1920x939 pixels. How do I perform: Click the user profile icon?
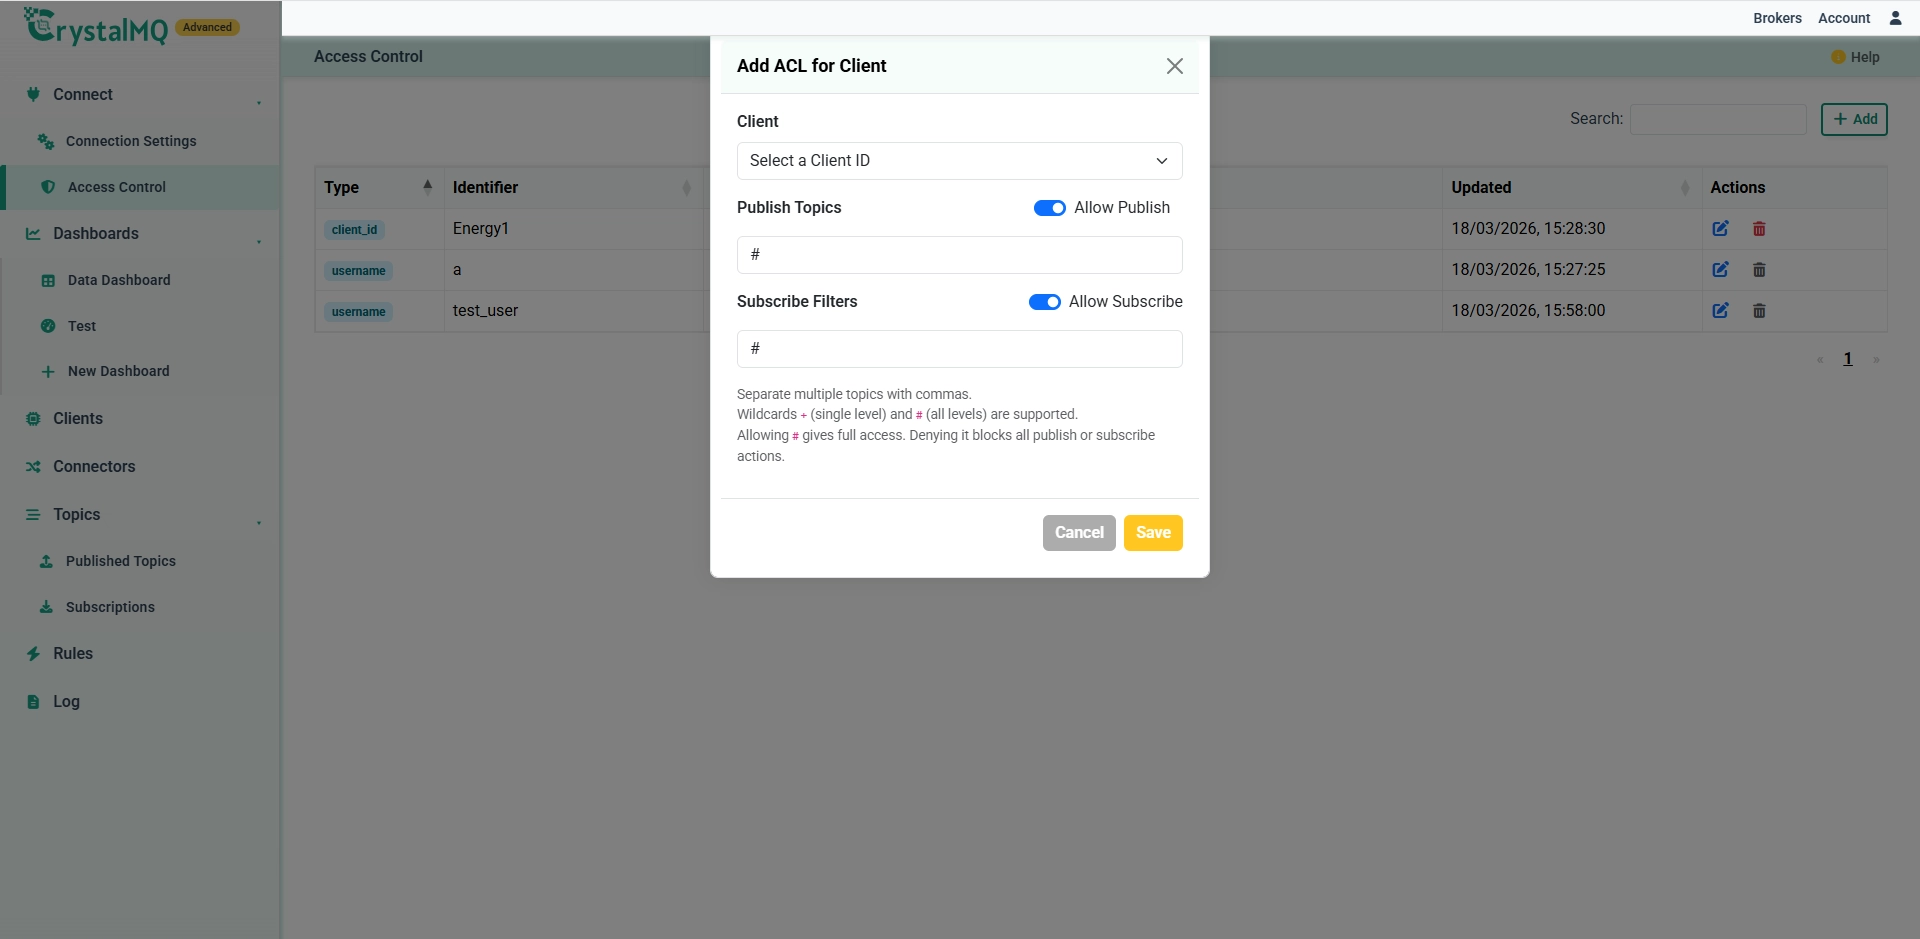pyautogui.click(x=1895, y=18)
